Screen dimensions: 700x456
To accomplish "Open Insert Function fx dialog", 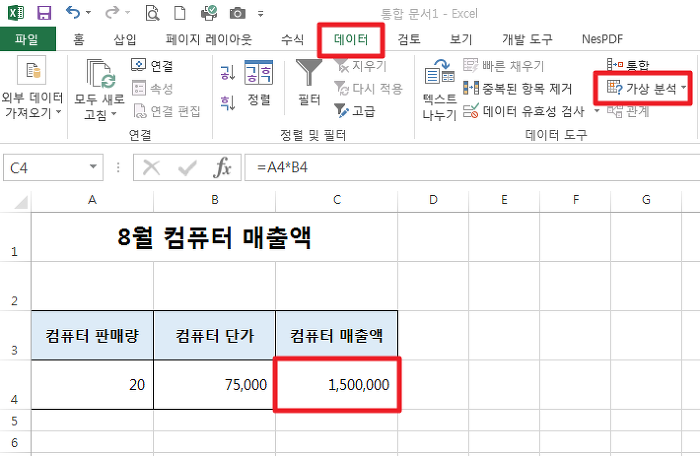I will [222, 168].
